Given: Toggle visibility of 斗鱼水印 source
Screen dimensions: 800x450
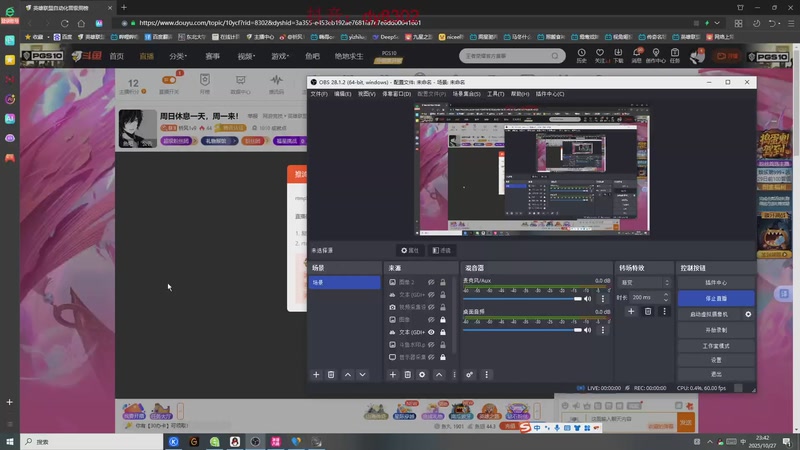Looking at the screenshot, I should 431,344.
